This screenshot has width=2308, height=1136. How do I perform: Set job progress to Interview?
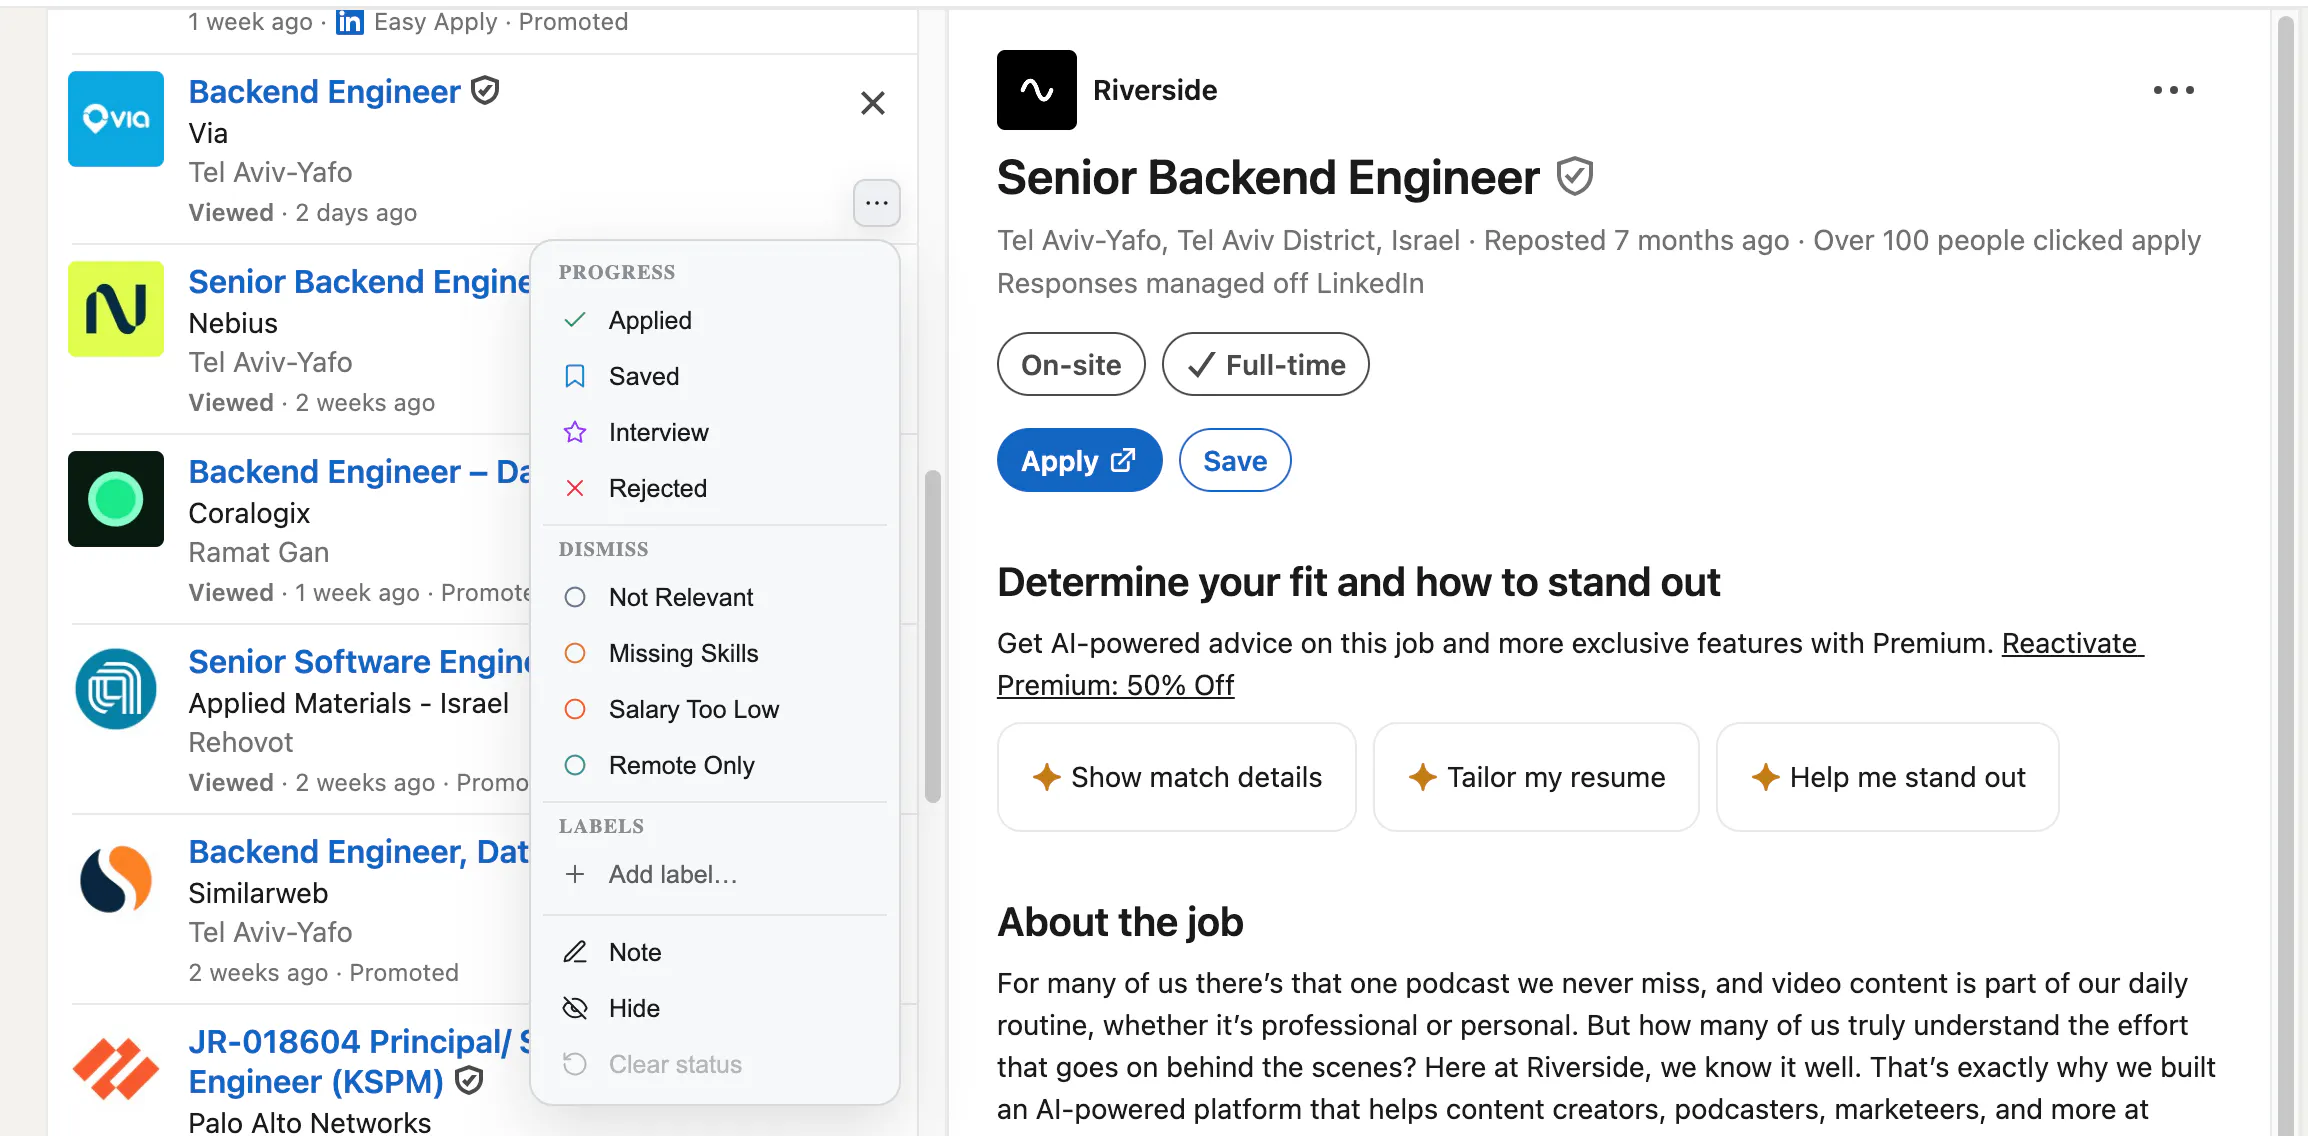715,432
